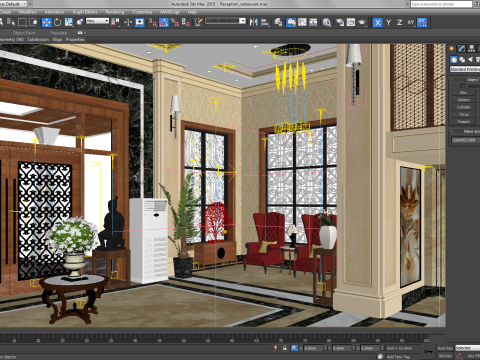Click the Select by Name icon
This screenshot has height=360, width=480.
tap(11, 22)
